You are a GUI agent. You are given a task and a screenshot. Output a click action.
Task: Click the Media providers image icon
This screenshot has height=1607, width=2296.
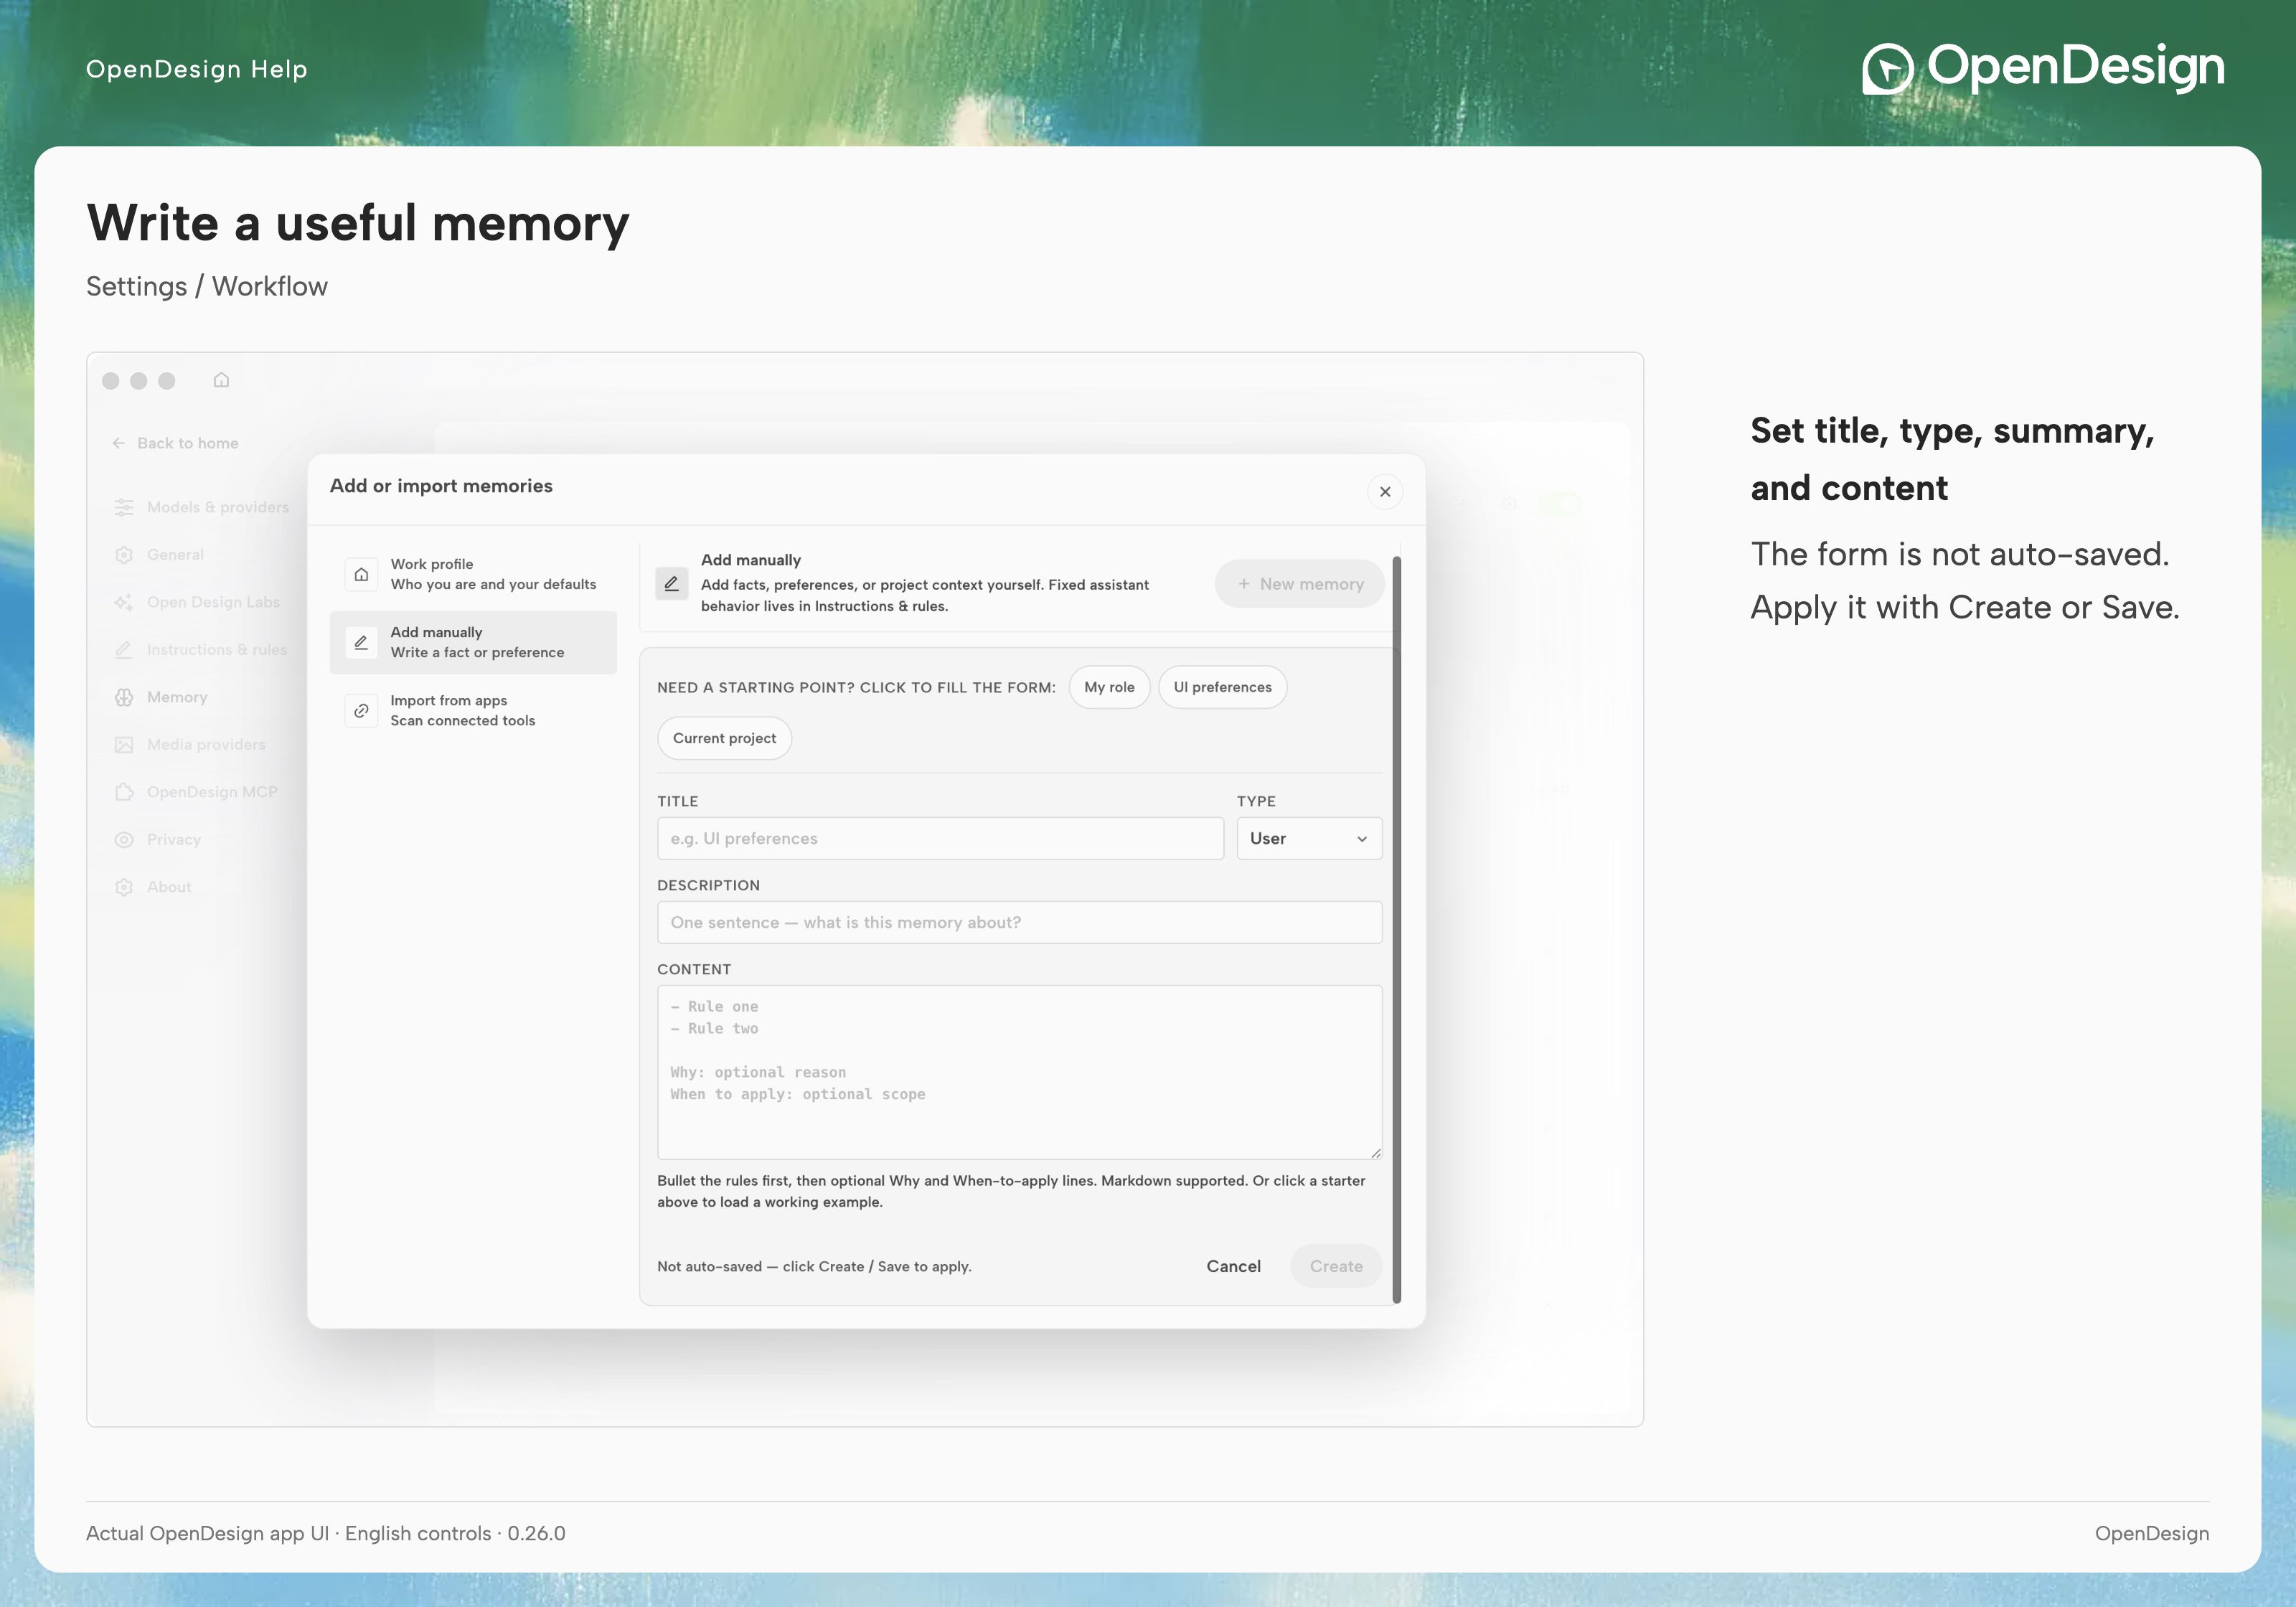[124, 745]
